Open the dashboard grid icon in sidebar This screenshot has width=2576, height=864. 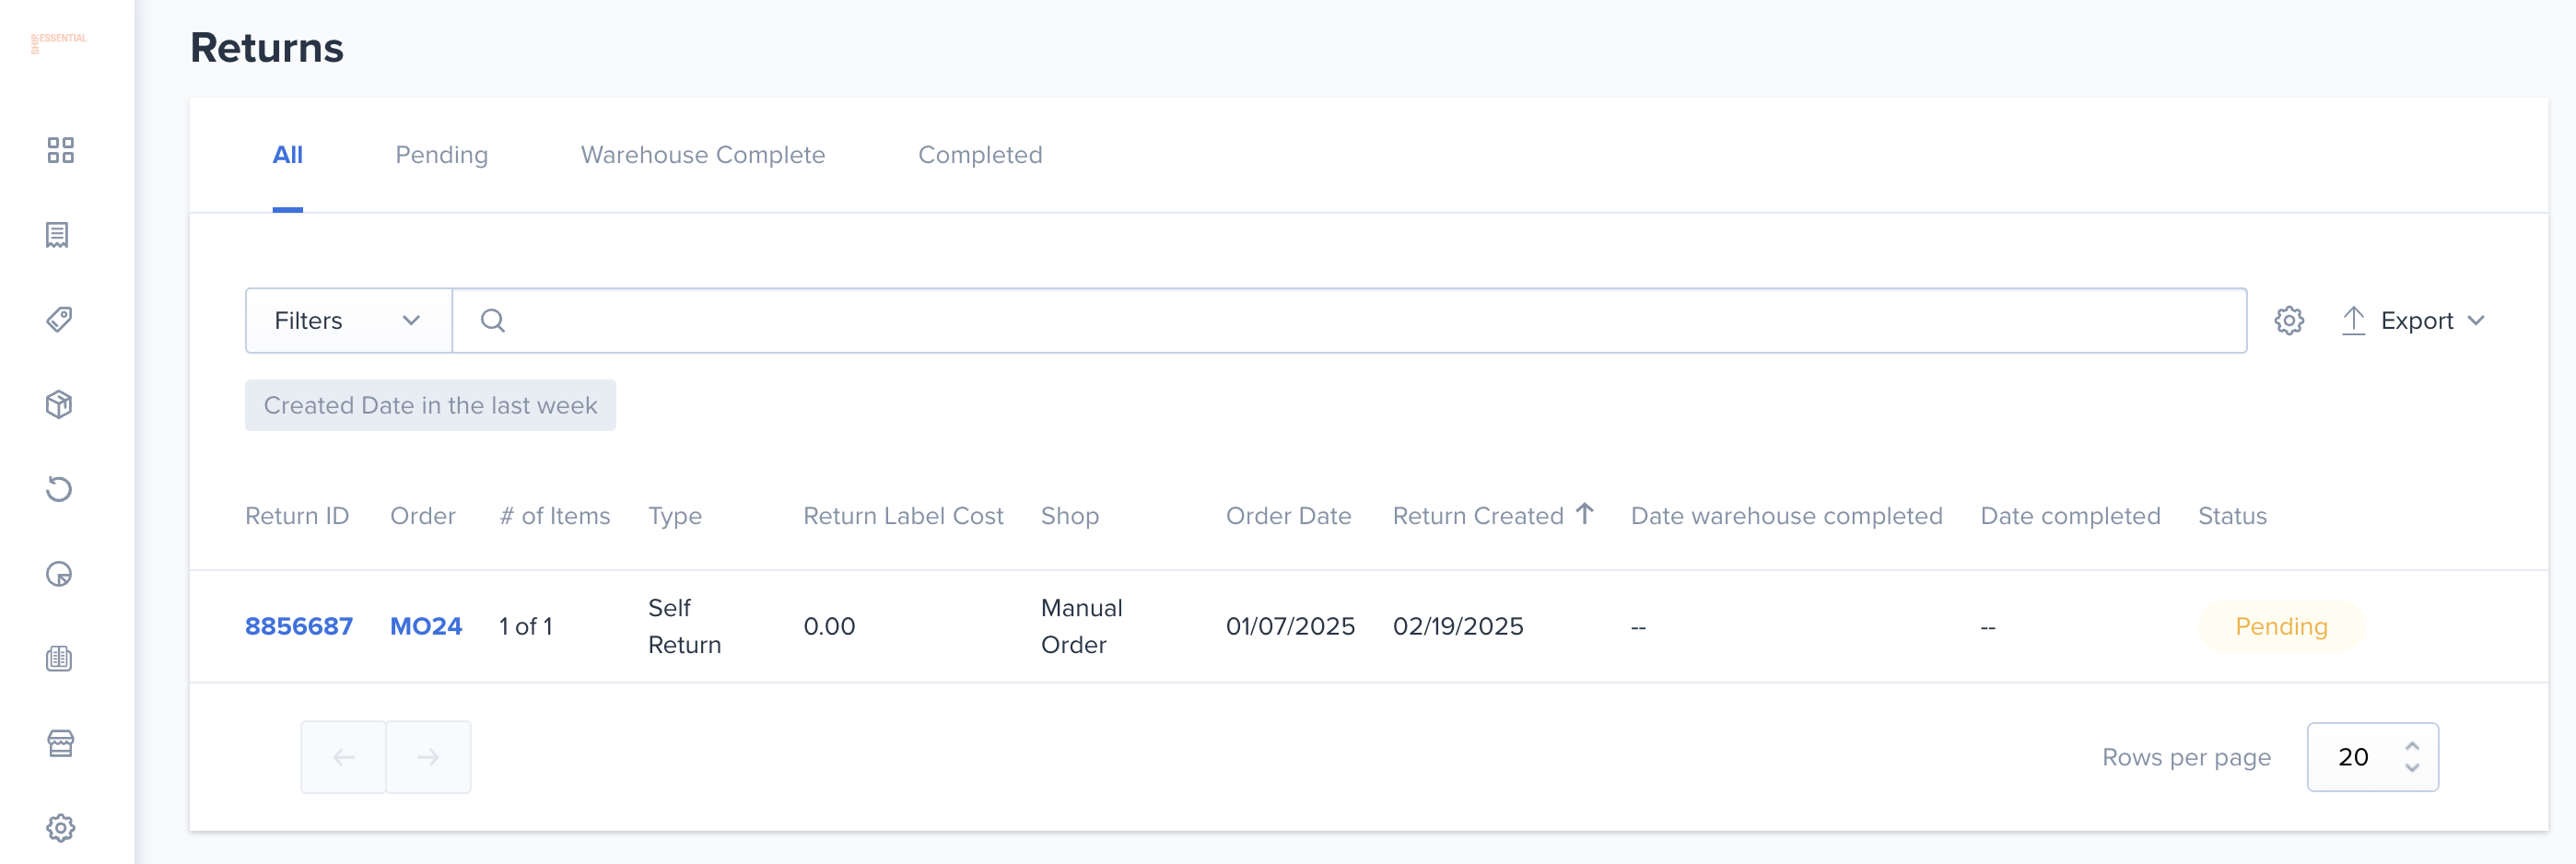click(60, 150)
